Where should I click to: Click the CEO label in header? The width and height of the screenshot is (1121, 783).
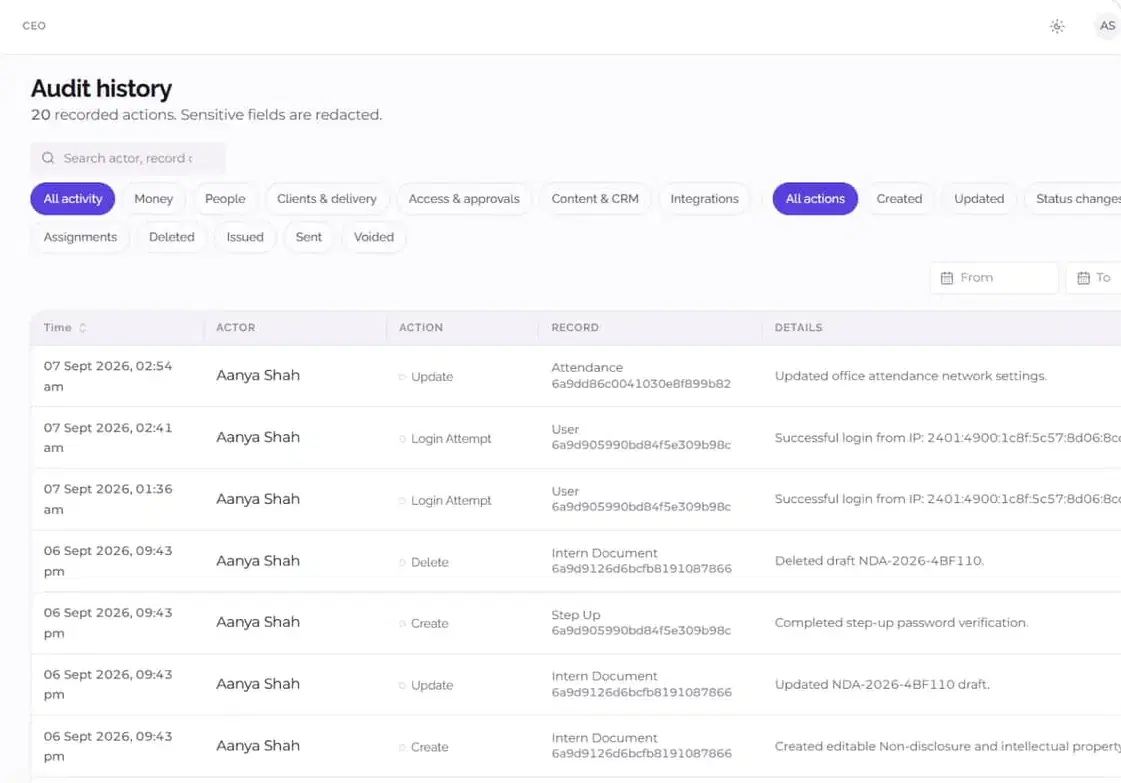[34, 26]
